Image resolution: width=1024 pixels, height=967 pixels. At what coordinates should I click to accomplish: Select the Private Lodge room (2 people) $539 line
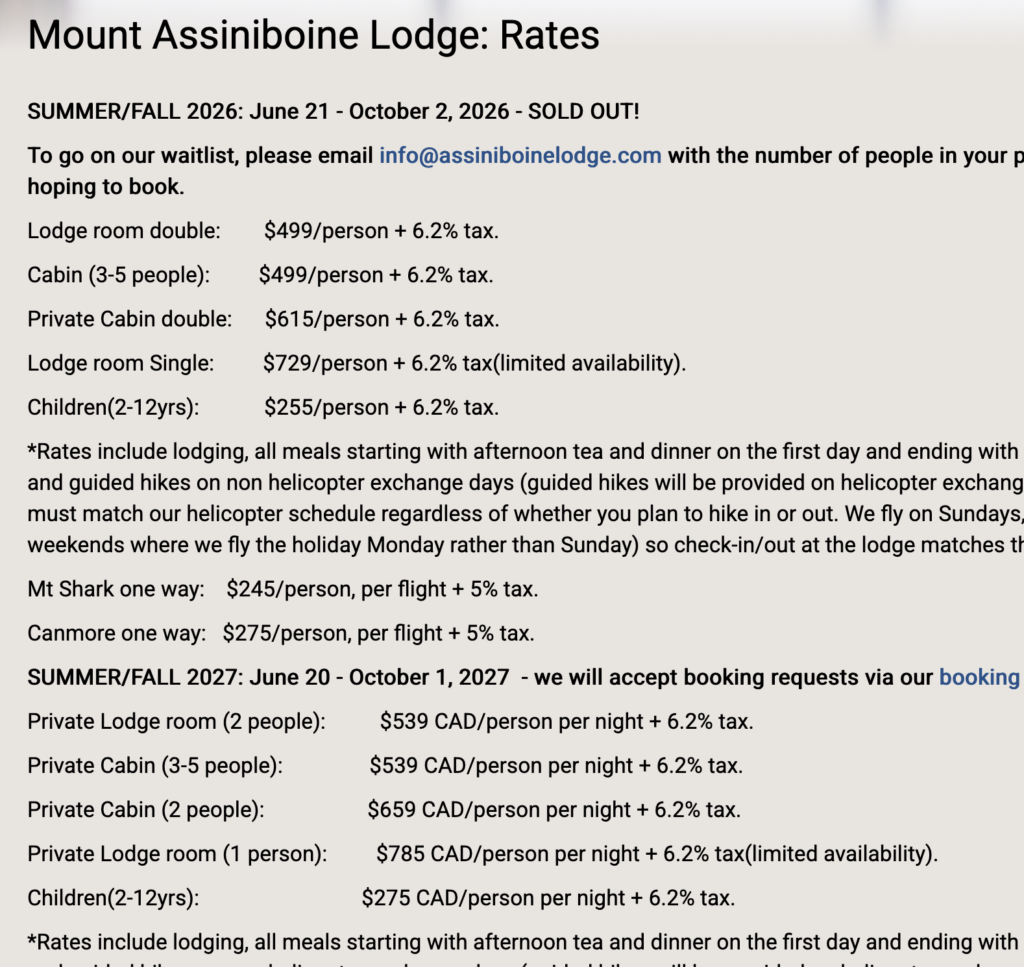pos(391,722)
